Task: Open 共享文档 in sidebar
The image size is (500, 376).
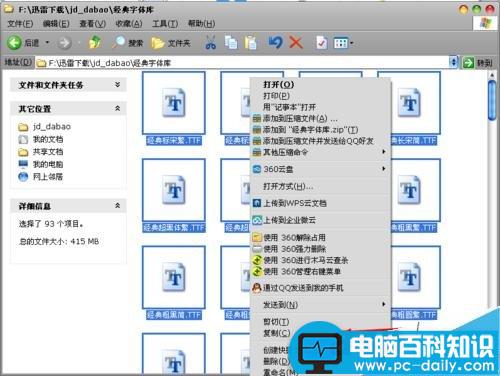Action: tap(40, 152)
